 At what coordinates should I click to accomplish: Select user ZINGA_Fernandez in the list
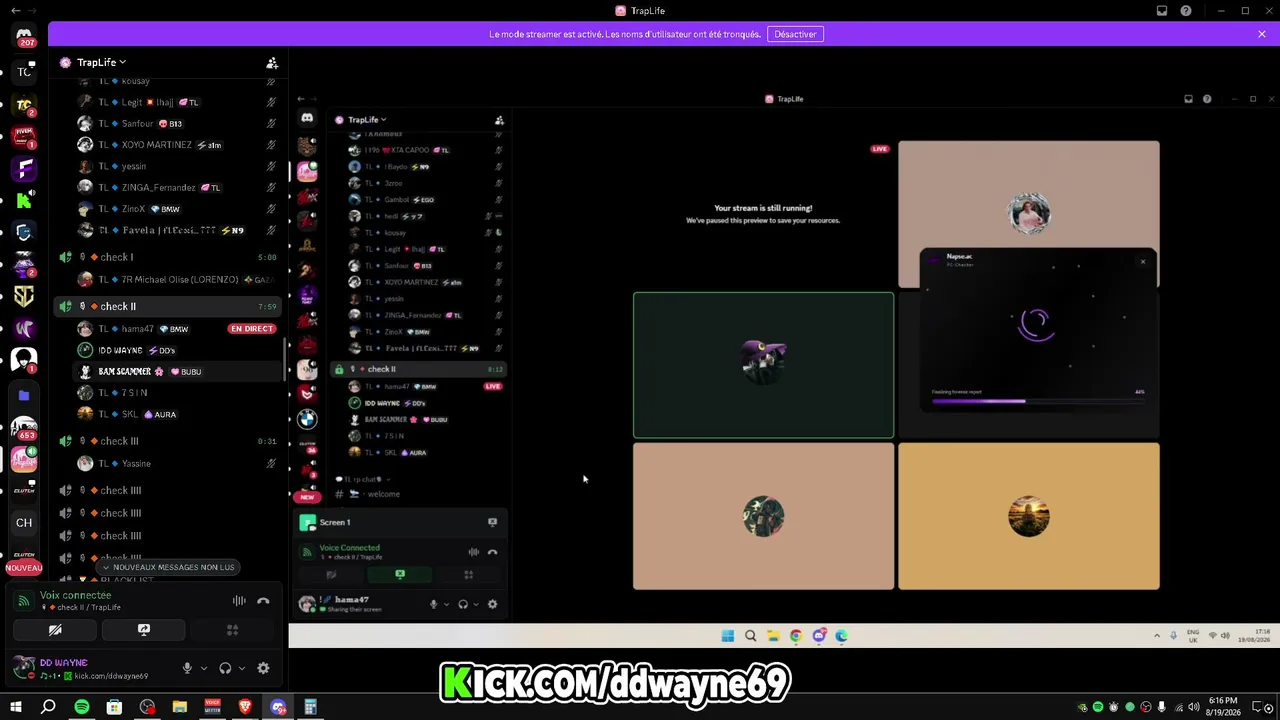(x=176, y=187)
